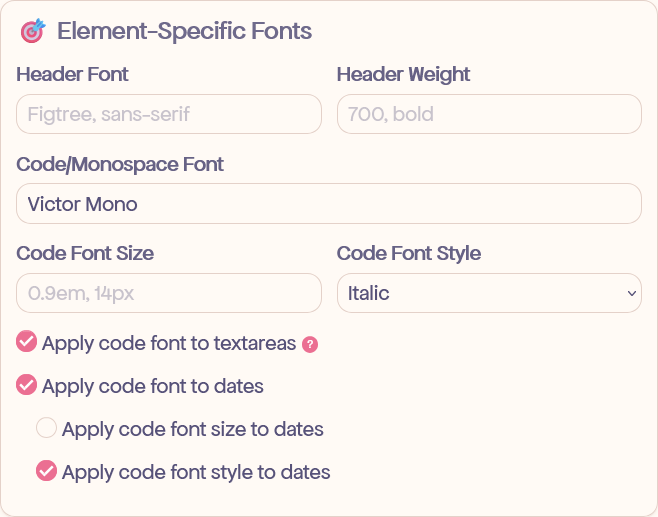The height and width of the screenshot is (517, 658).
Task: Click the 'Apply code font to dates' label text
Action: tap(153, 386)
